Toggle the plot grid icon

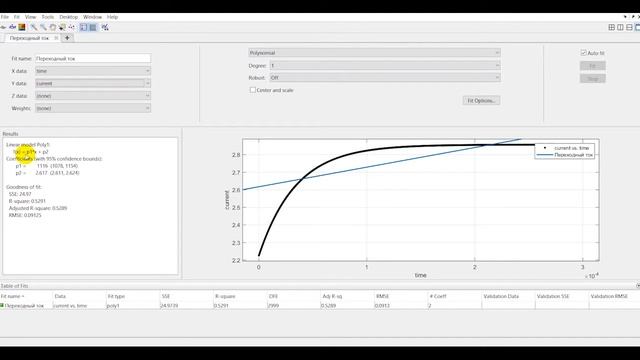pos(93,27)
